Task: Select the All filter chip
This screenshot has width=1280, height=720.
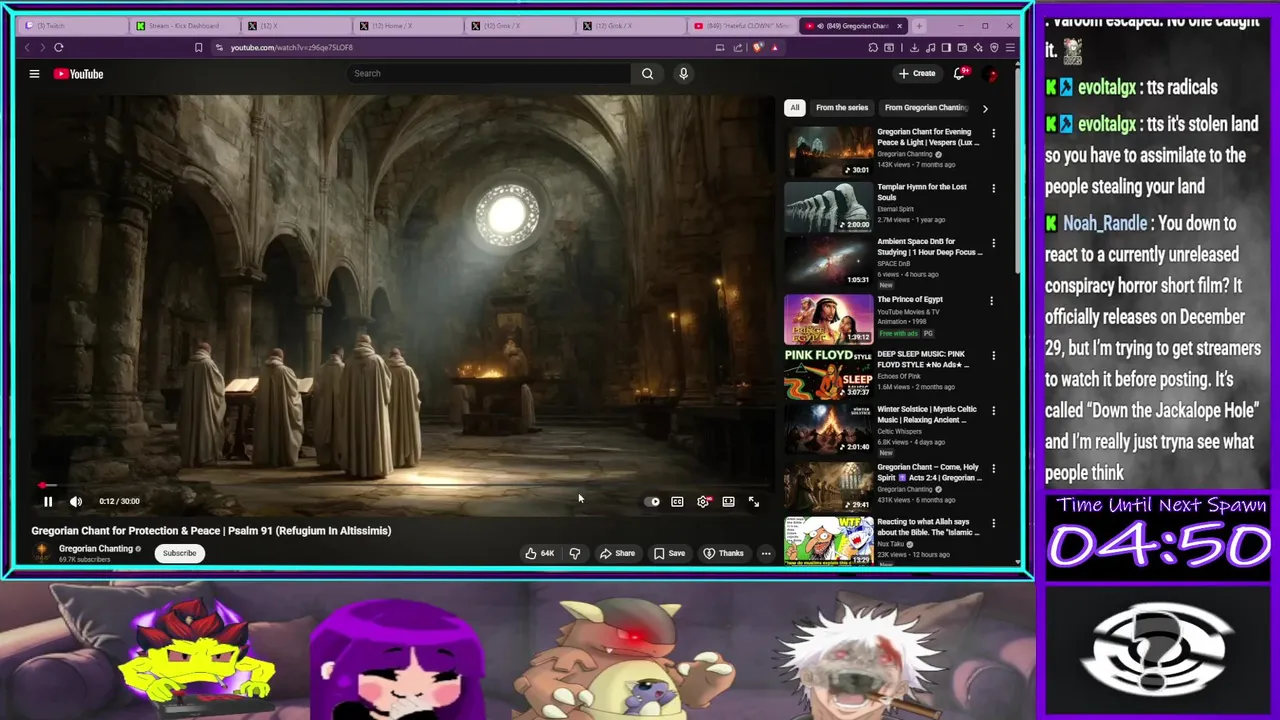Action: (x=795, y=108)
